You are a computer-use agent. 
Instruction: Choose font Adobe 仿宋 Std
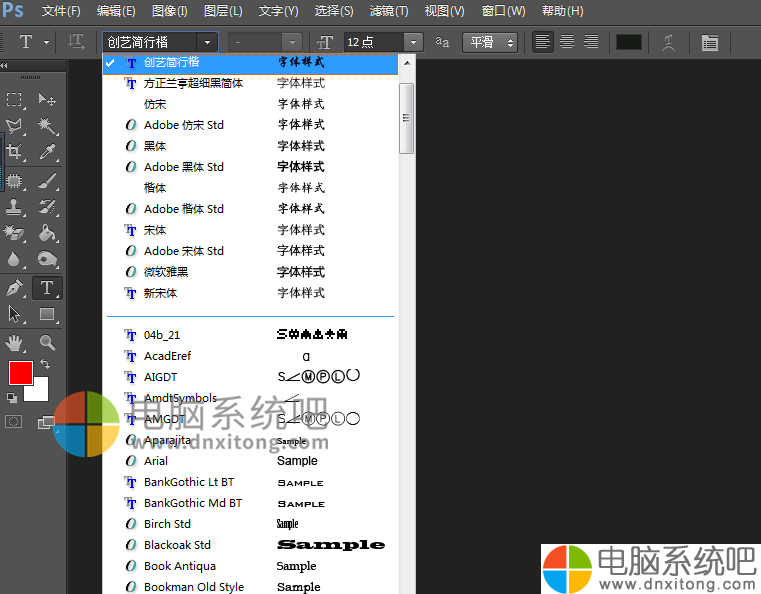coord(250,125)
